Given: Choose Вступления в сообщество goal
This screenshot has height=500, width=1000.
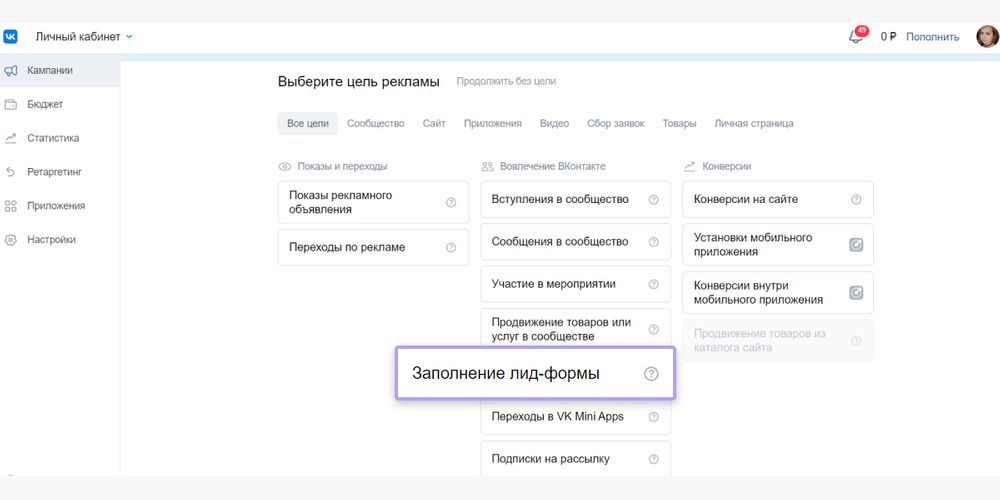Looking at the screenshot, I should coord(576,200).
